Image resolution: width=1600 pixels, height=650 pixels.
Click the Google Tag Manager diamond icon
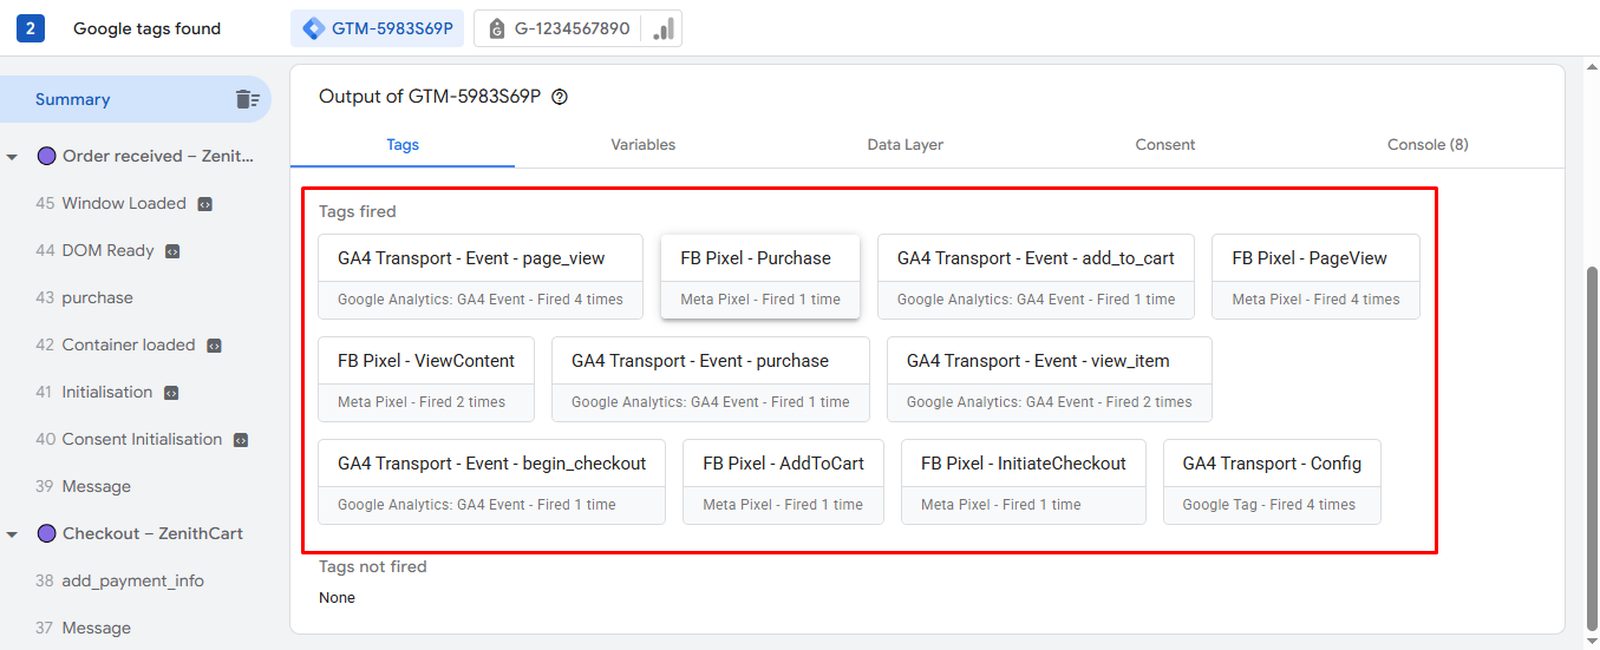(314, 28)
